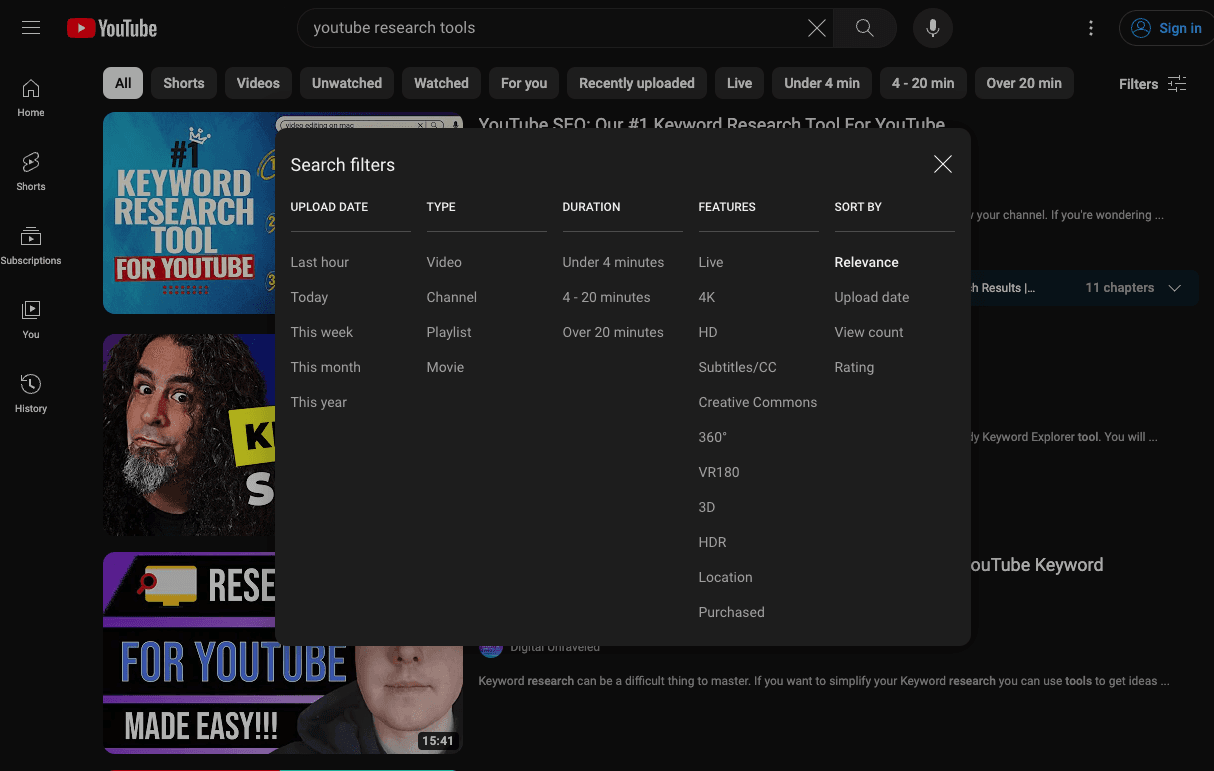This screenshot has height=771, width=1214.
Task: Sort results by View count
Action: click(x=869, y=332)
